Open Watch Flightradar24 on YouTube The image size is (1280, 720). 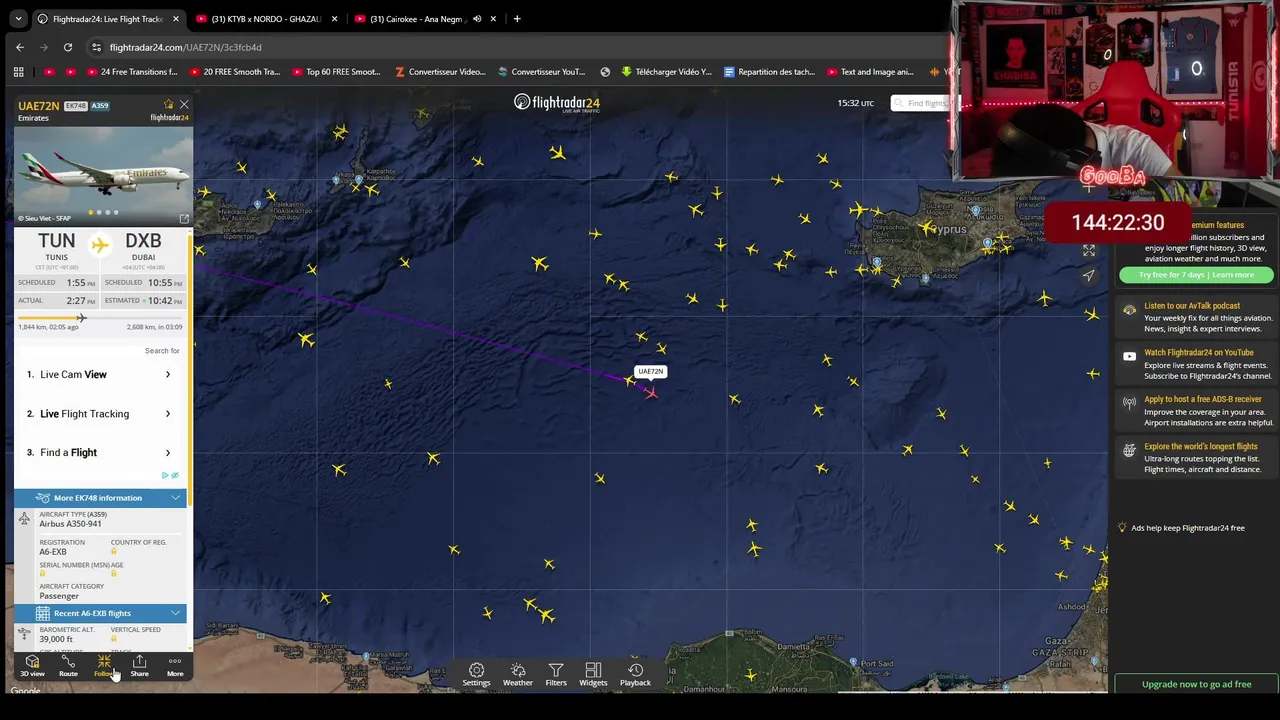1198,364
